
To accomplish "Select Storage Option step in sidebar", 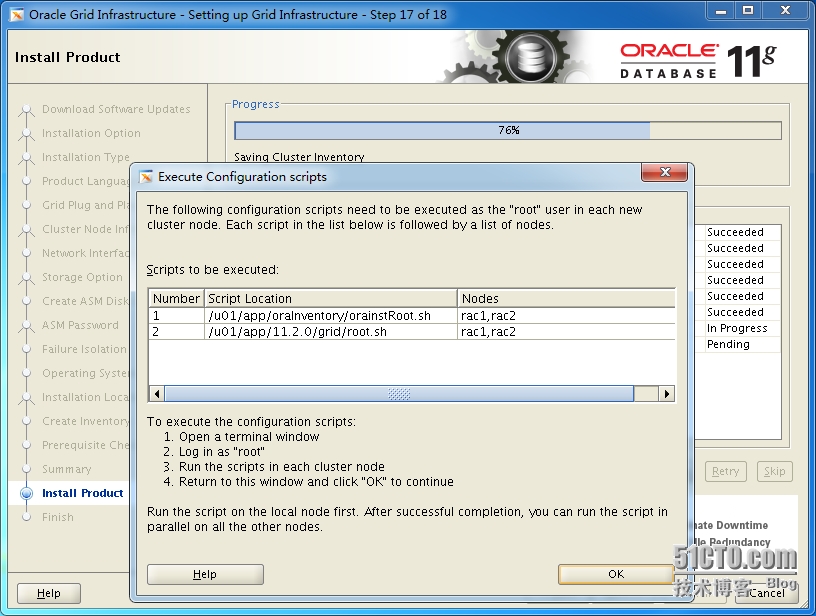I will pos(82,277).
